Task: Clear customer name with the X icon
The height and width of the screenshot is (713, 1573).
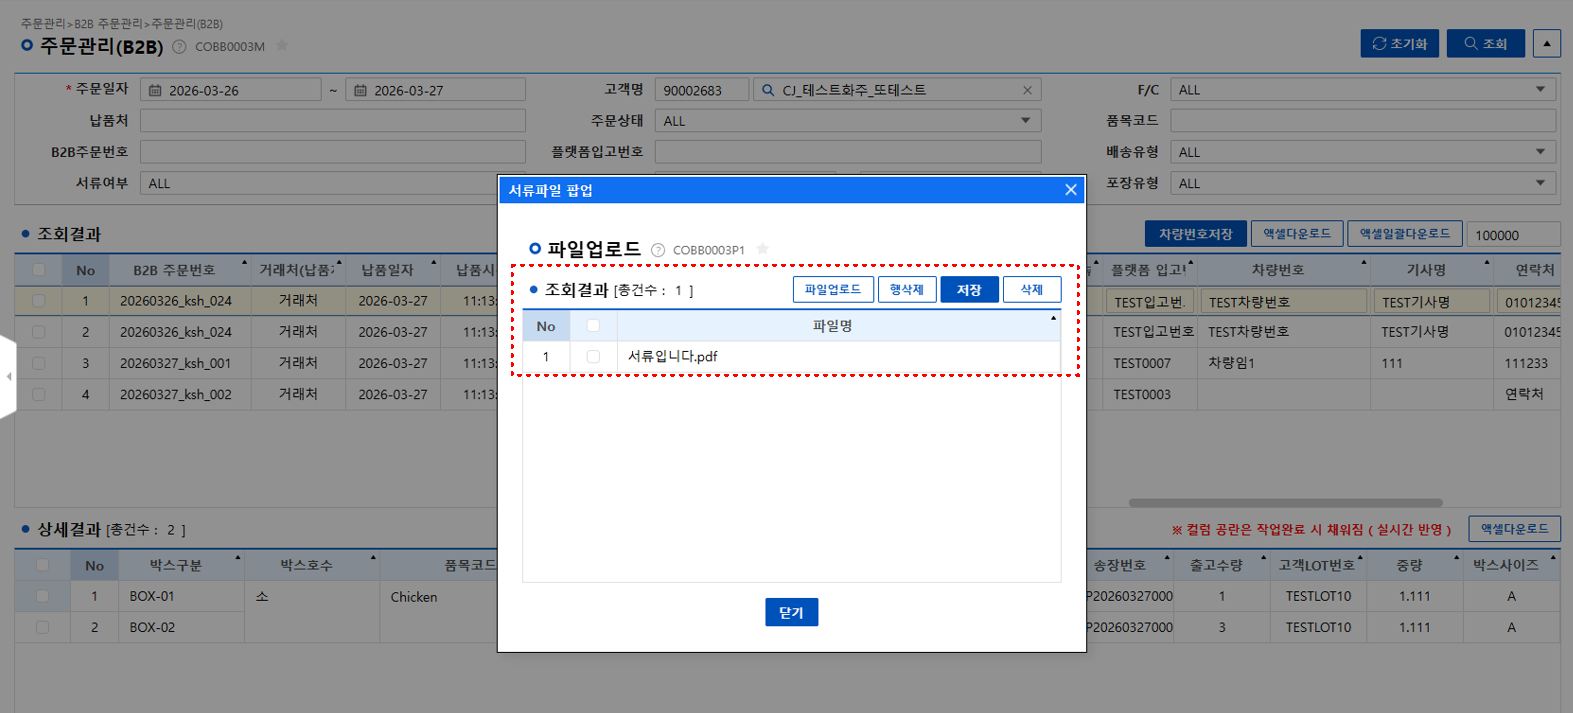Action: click(x=1027, y=90)
